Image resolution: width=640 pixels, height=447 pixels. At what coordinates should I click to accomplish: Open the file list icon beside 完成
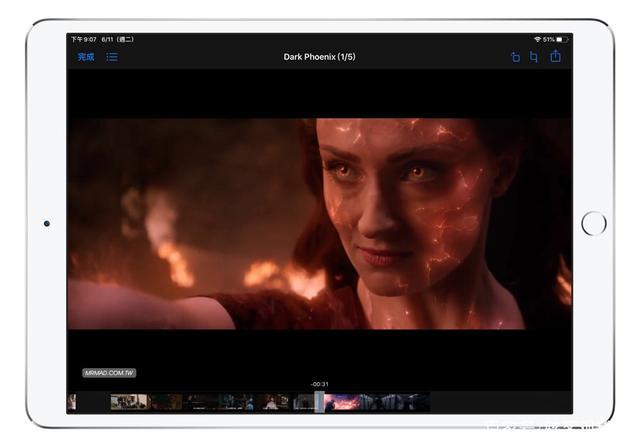tap(112, 57)
